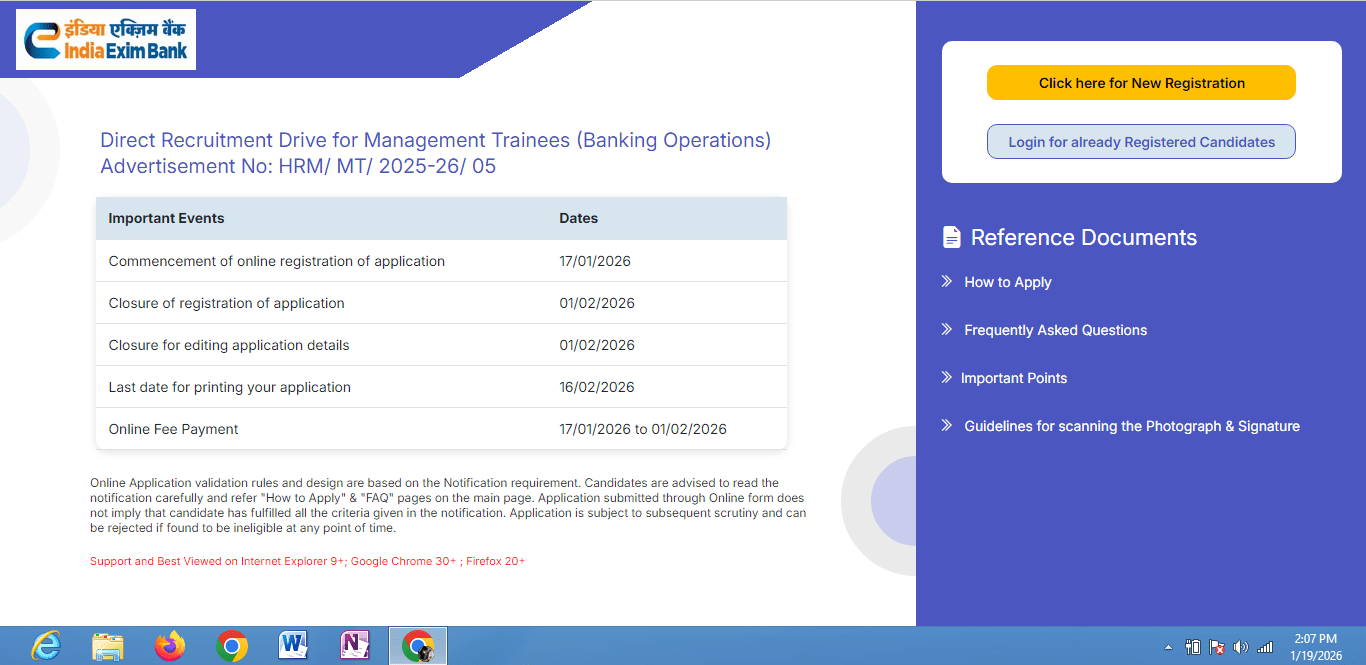Click the chevron beside Important Points

945,377
